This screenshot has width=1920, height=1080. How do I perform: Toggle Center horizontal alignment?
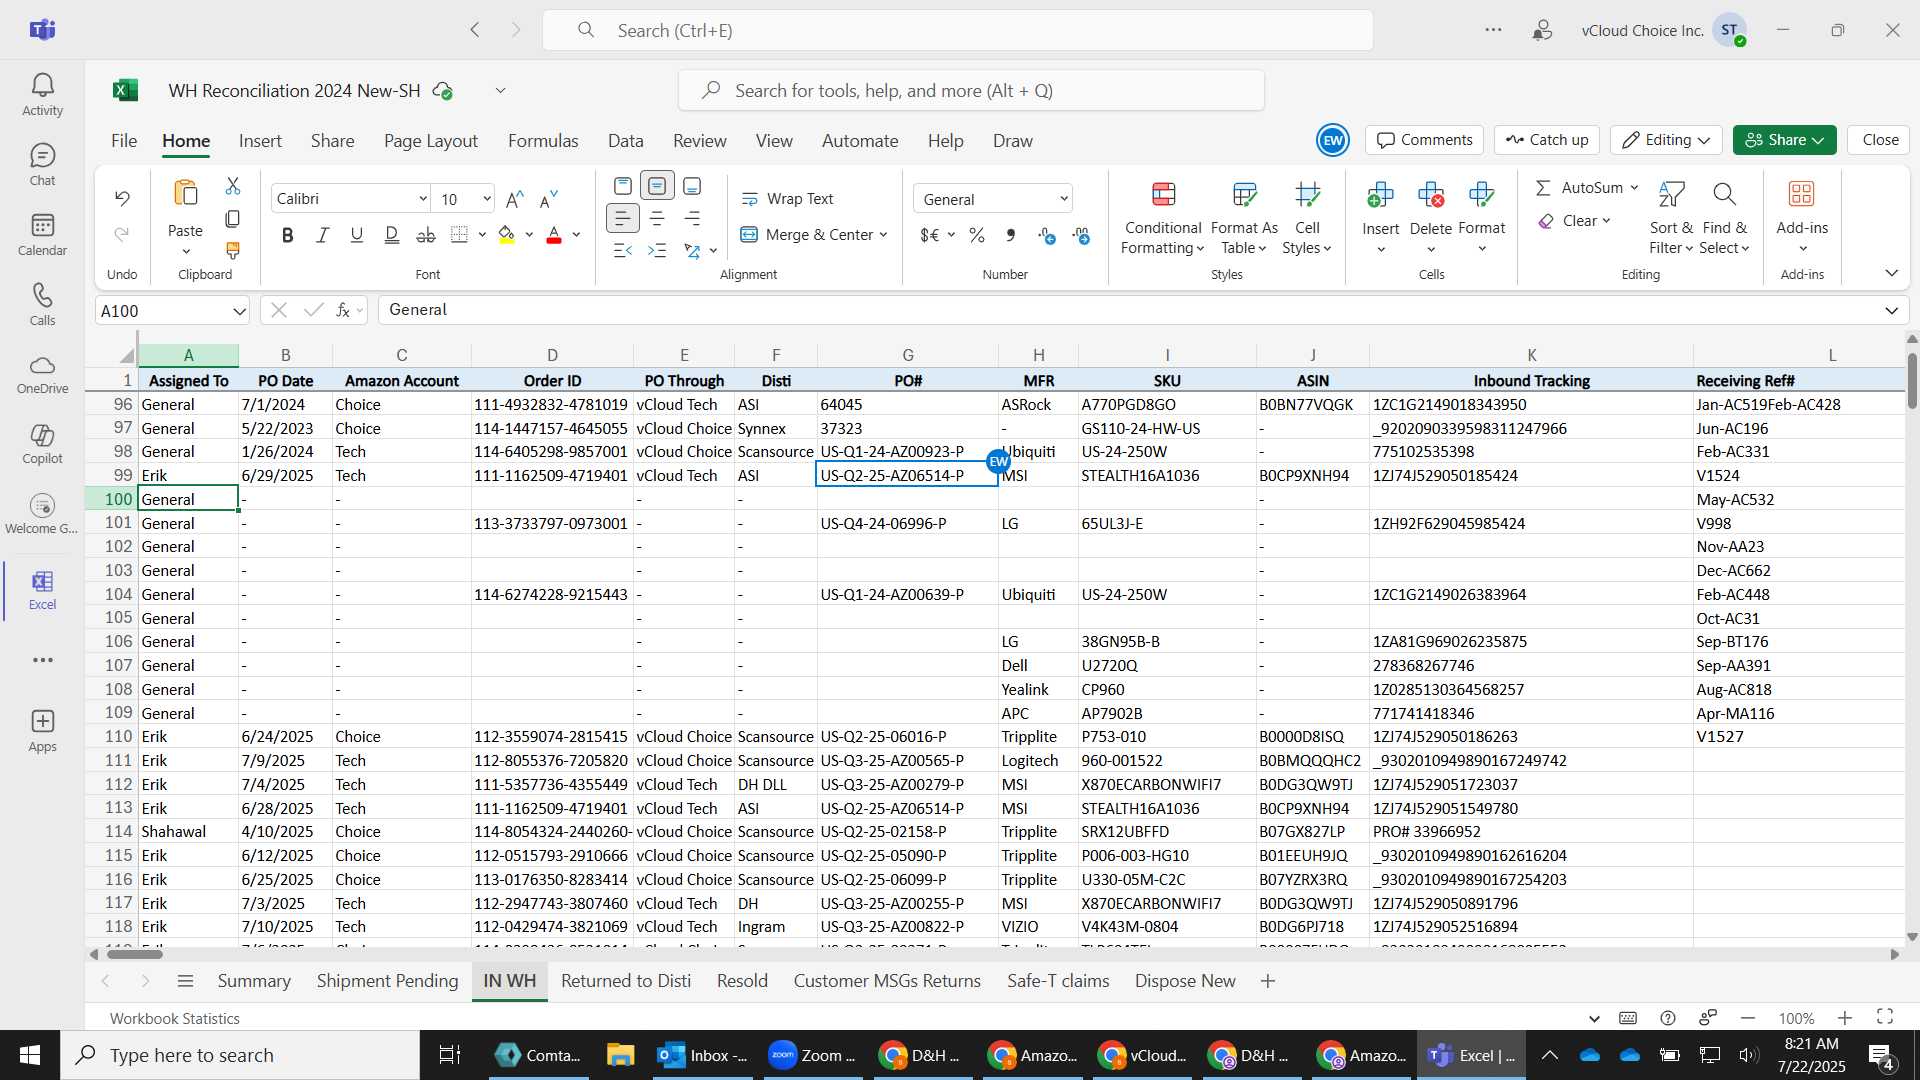point(657,218)
